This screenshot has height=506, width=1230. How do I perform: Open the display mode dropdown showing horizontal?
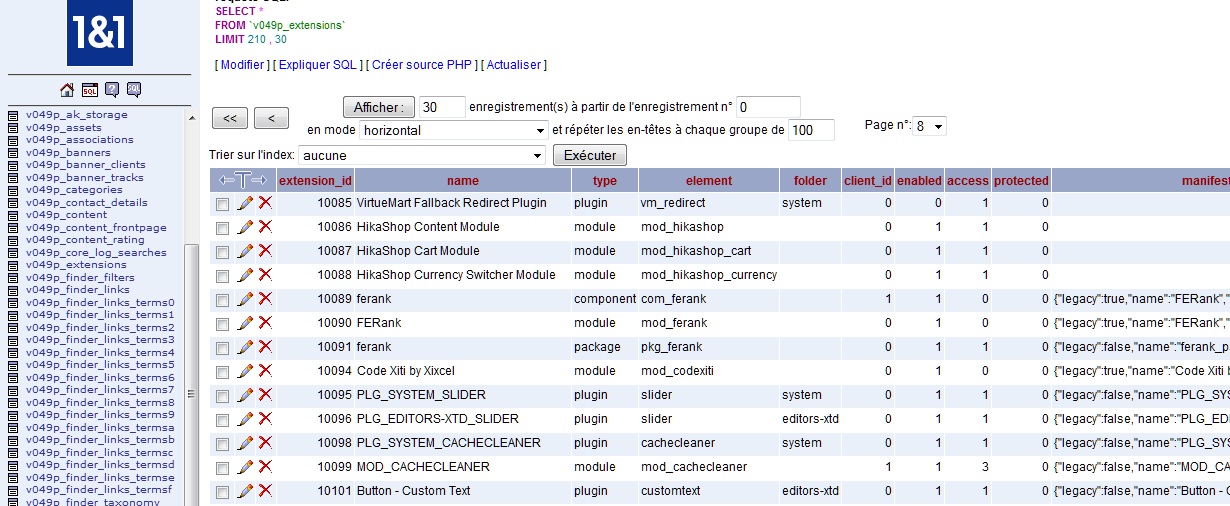click(x=453, y=130)
